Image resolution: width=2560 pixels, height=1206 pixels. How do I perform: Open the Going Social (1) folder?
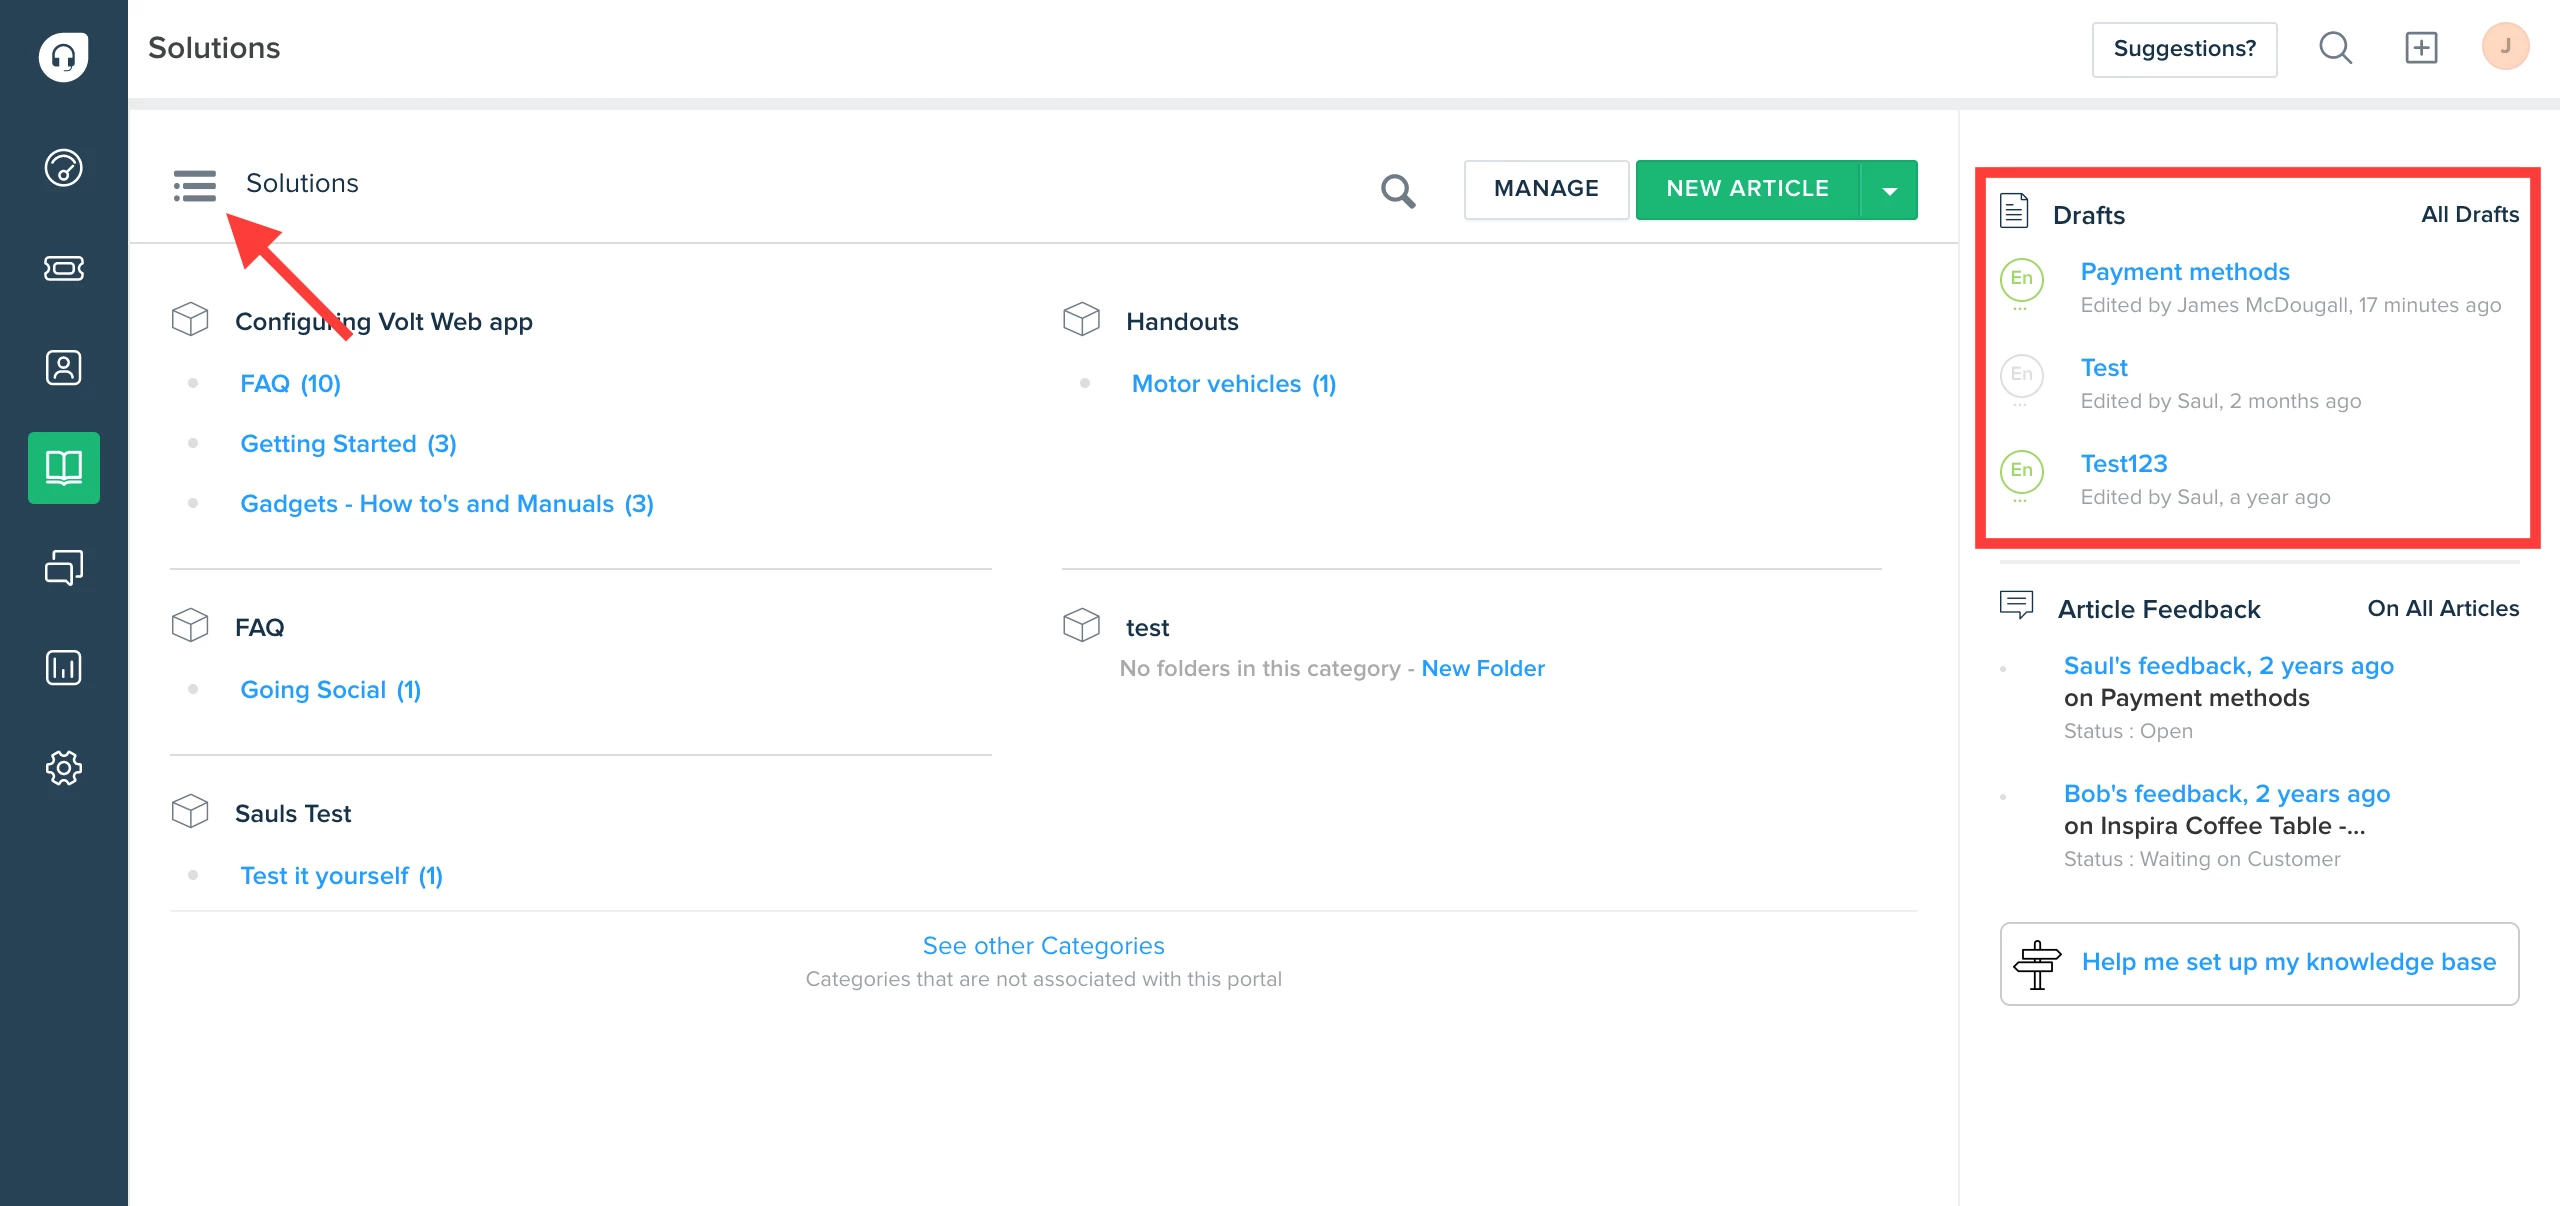point(330,690)
